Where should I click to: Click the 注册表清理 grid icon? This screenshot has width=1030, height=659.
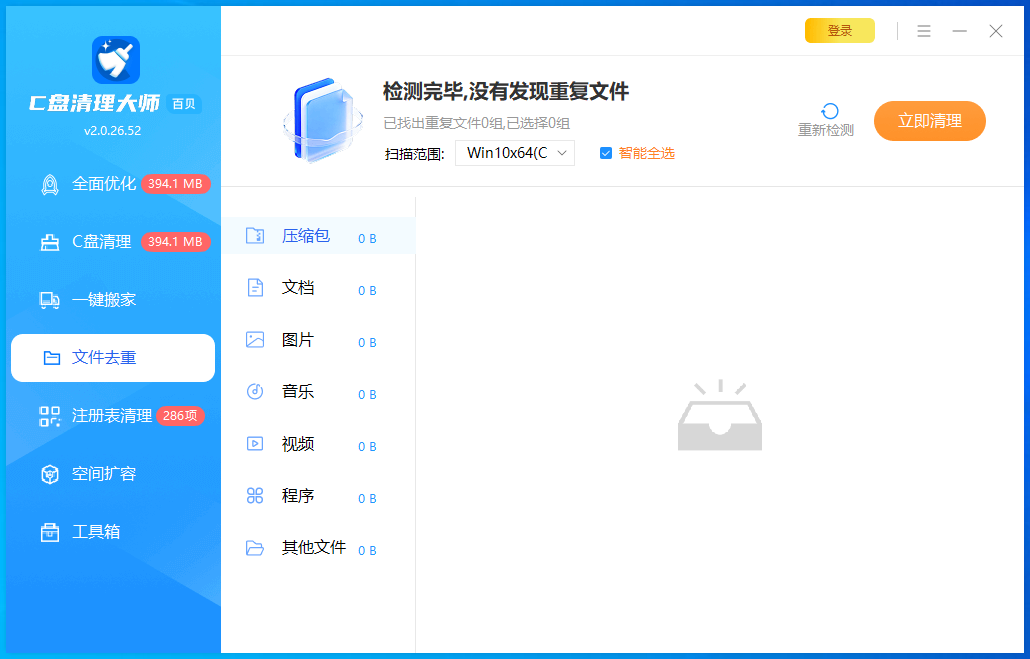[x=50, y=416]
